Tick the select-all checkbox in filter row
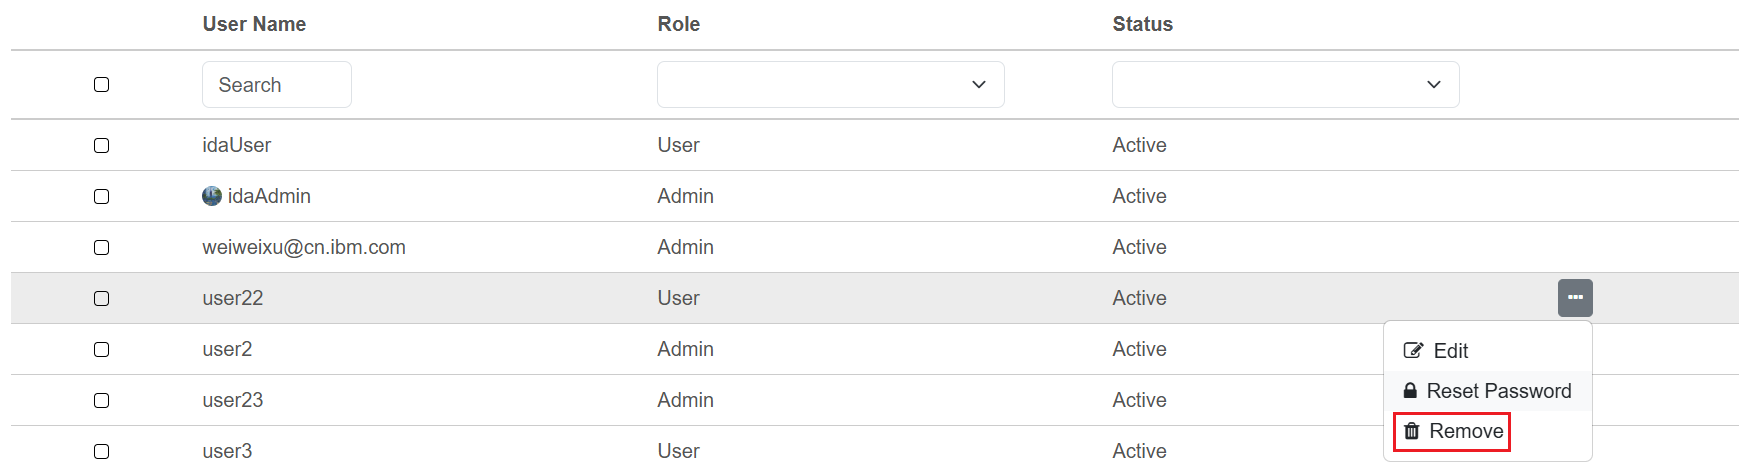Viewport: 1743px width, 468px height. [101, 85]
